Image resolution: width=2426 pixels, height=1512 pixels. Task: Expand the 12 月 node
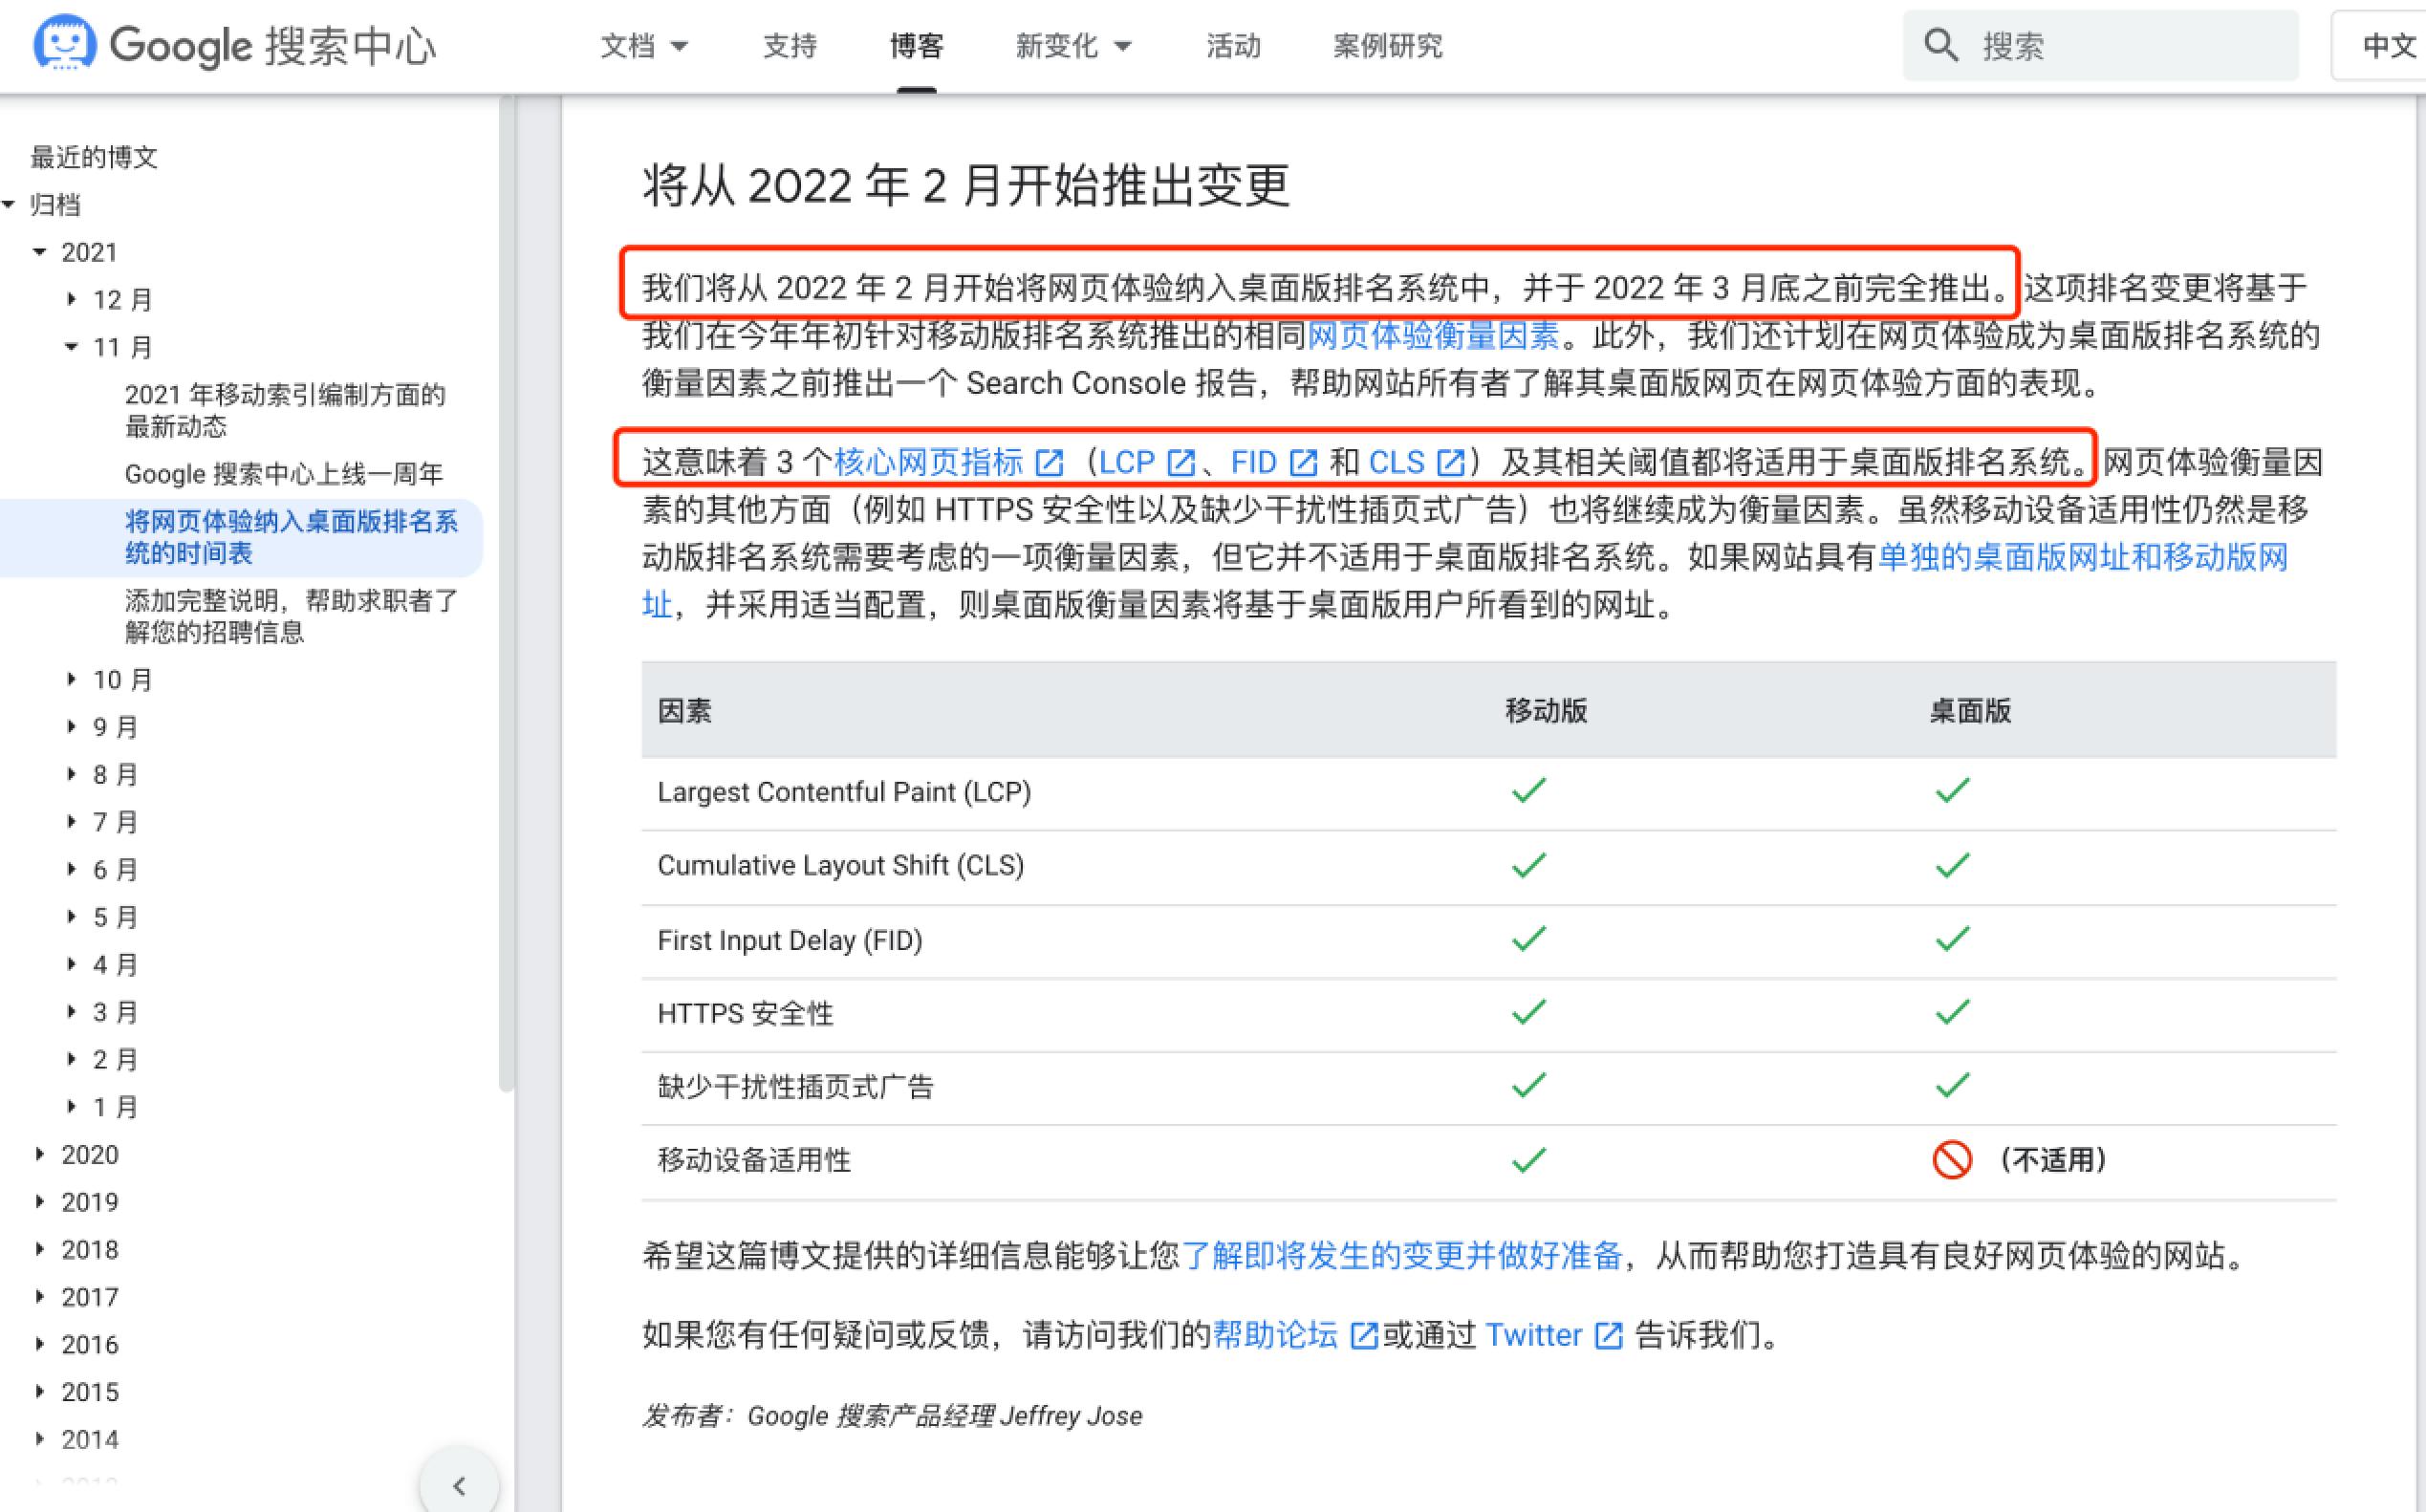pyautogui.click(x=71, y=299)
